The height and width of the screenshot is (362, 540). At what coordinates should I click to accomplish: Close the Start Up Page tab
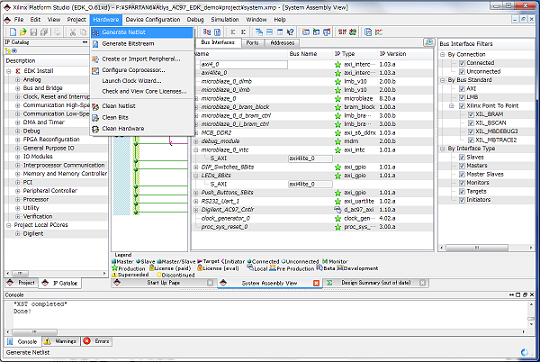tap(210, 283)
